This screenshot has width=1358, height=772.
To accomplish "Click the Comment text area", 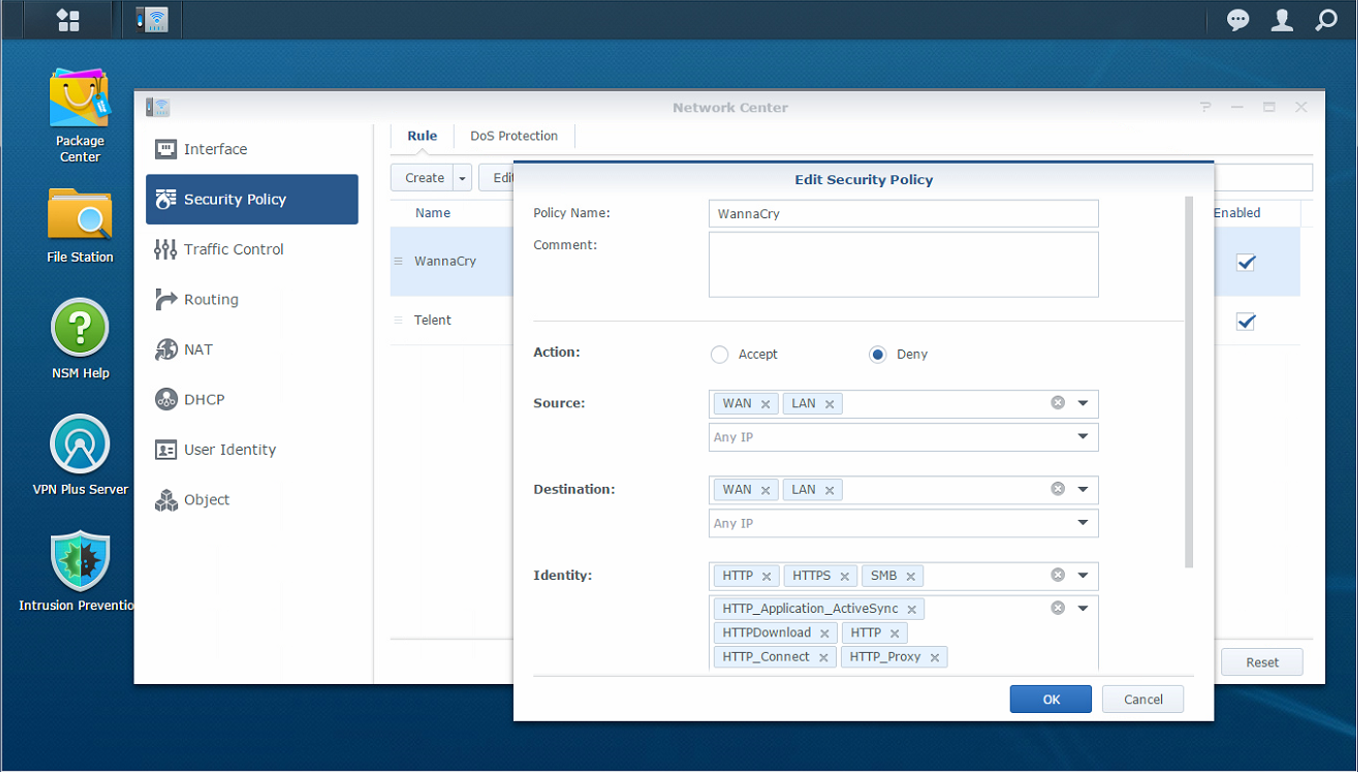I will click(903, 265).
